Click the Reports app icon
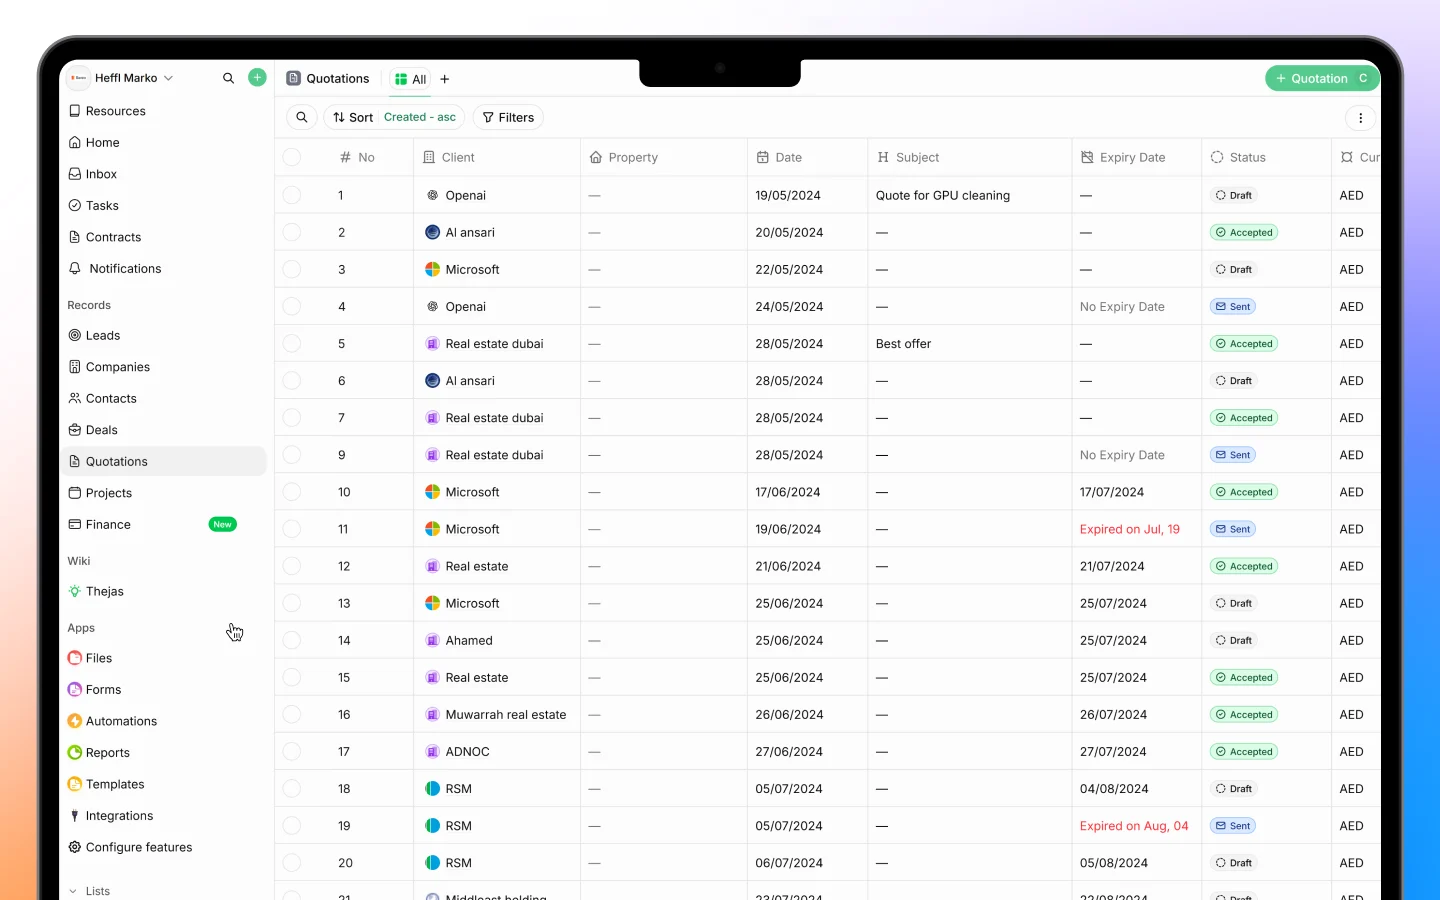This screenshot has width=1440, height=900. tap(75, 753)
